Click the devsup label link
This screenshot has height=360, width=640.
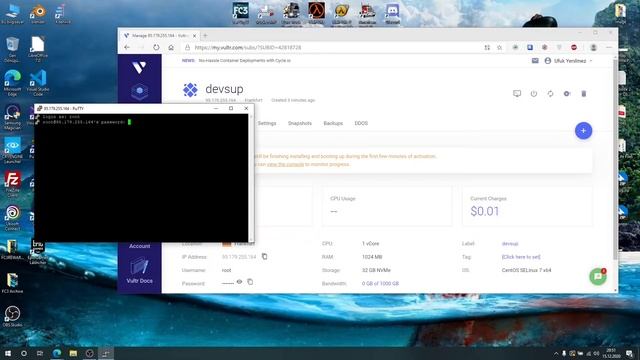510,243
